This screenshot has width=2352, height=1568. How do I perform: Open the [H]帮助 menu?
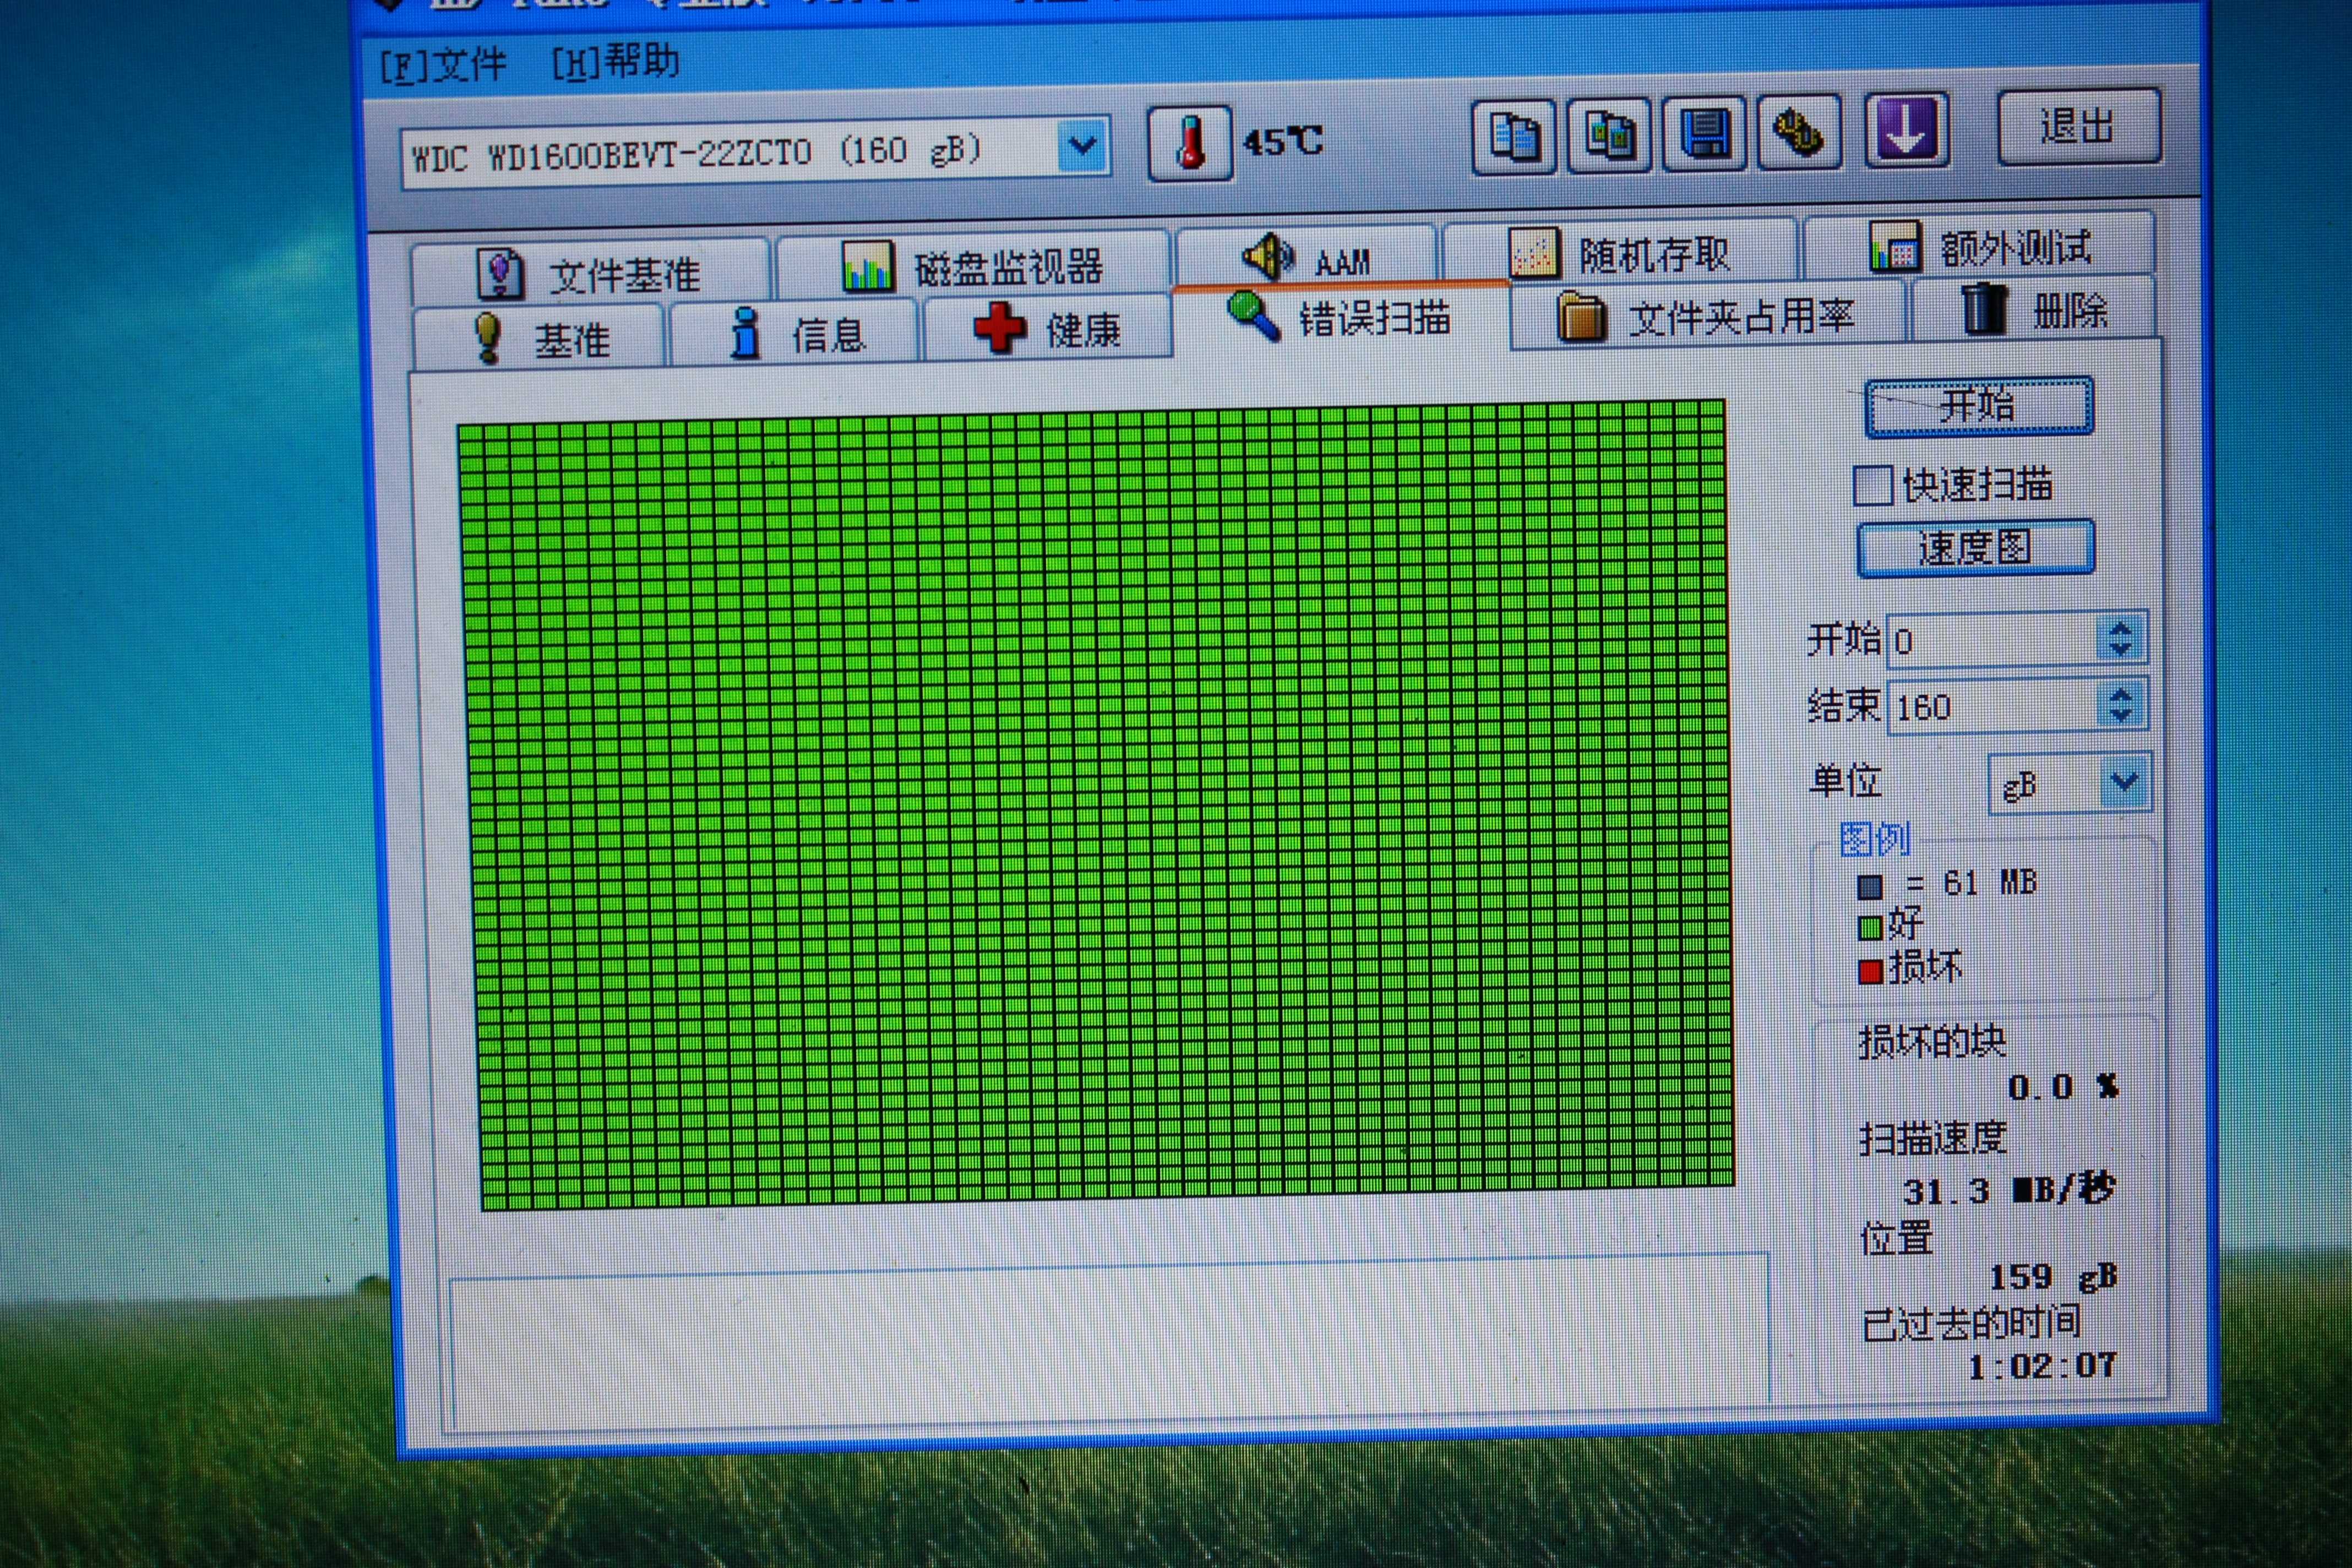click(x=616, y=62)
